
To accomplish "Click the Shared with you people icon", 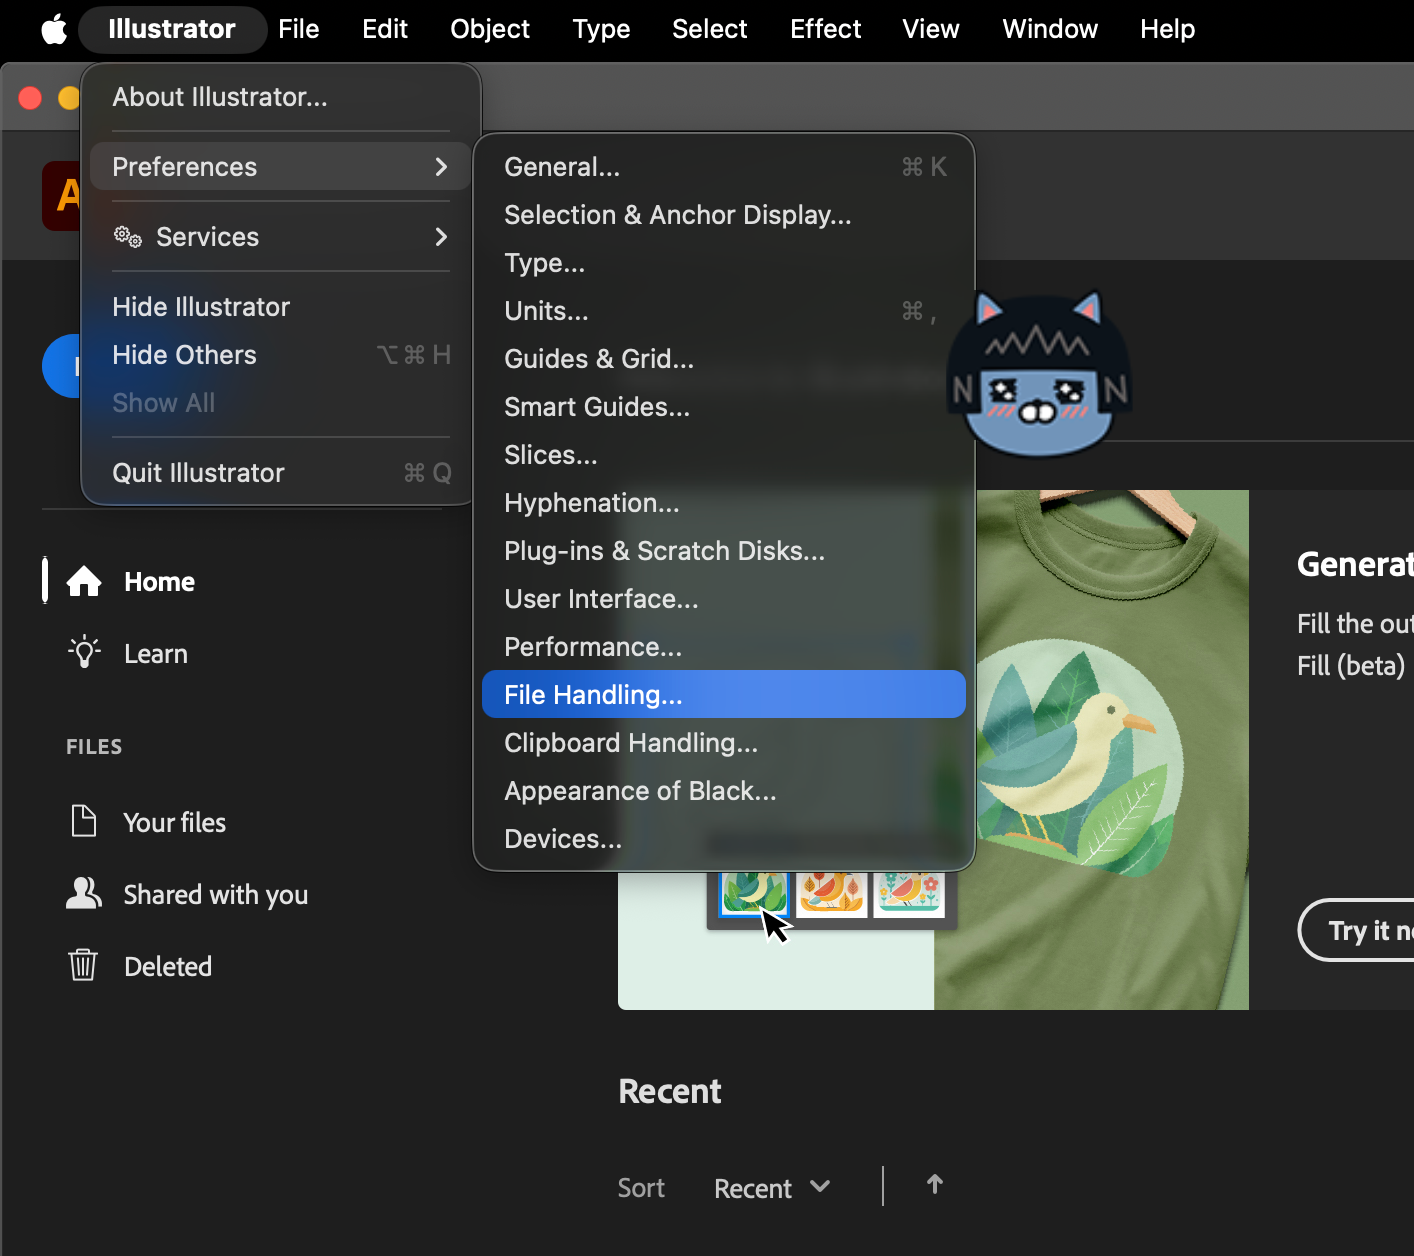I will [84, 893].
